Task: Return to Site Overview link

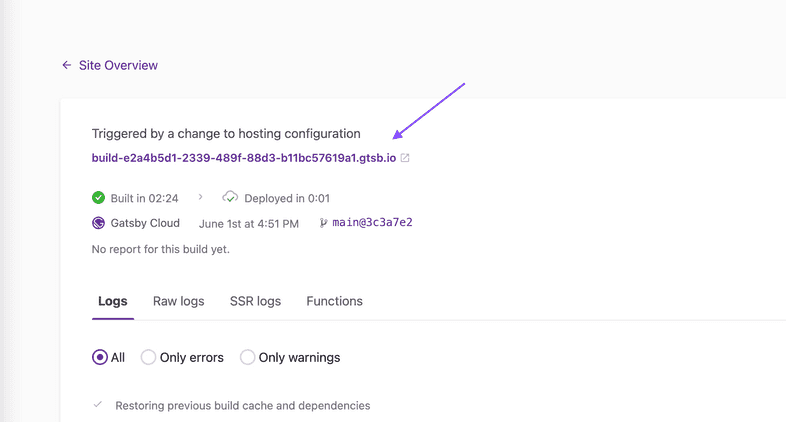Action: point(118,65)
